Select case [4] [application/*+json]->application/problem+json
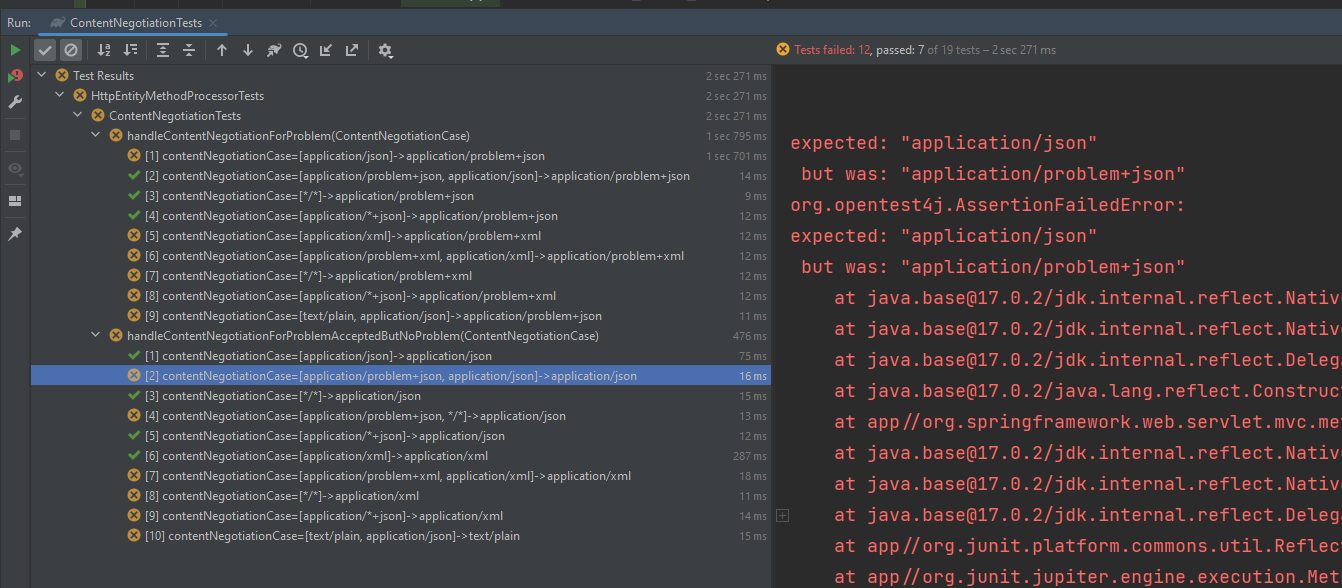The width and height of the screenshot is (1342, 588). [x=401, y=216]
